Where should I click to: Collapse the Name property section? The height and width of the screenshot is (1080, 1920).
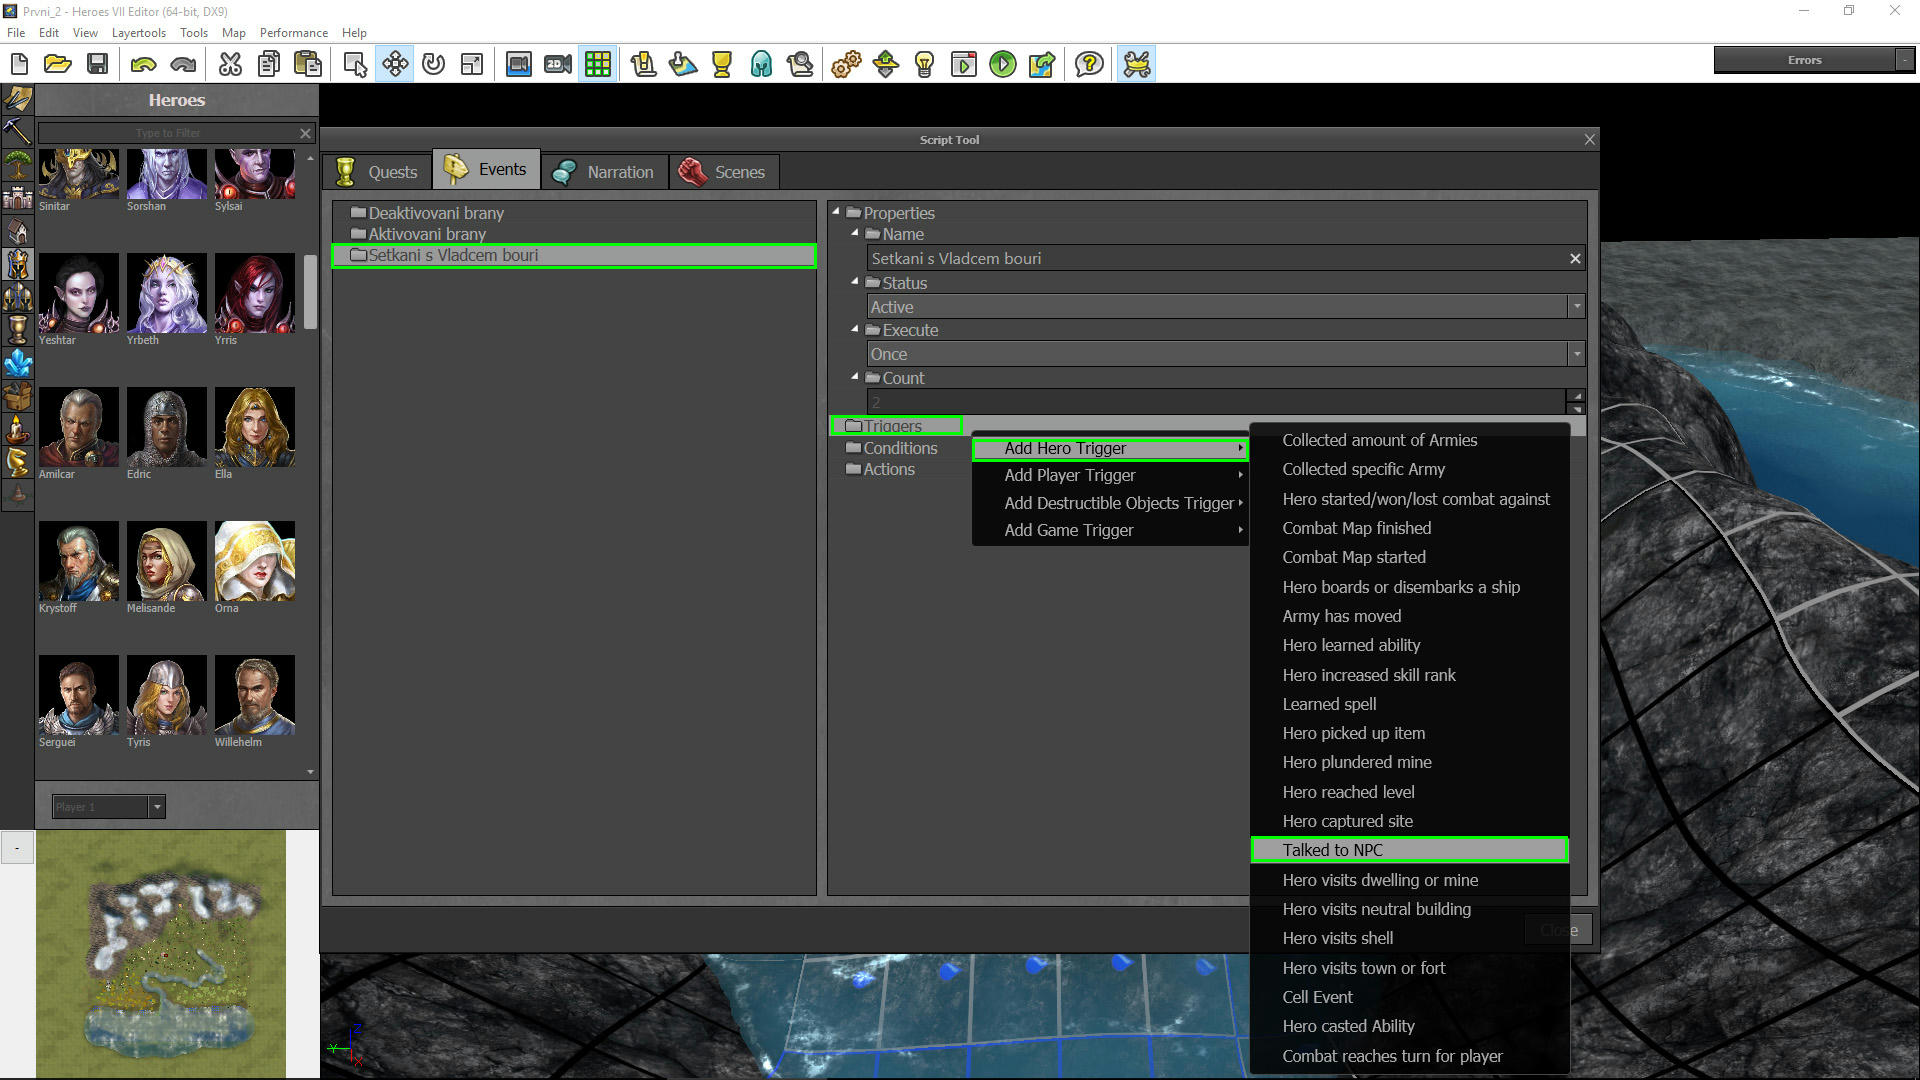click(855, 233)
